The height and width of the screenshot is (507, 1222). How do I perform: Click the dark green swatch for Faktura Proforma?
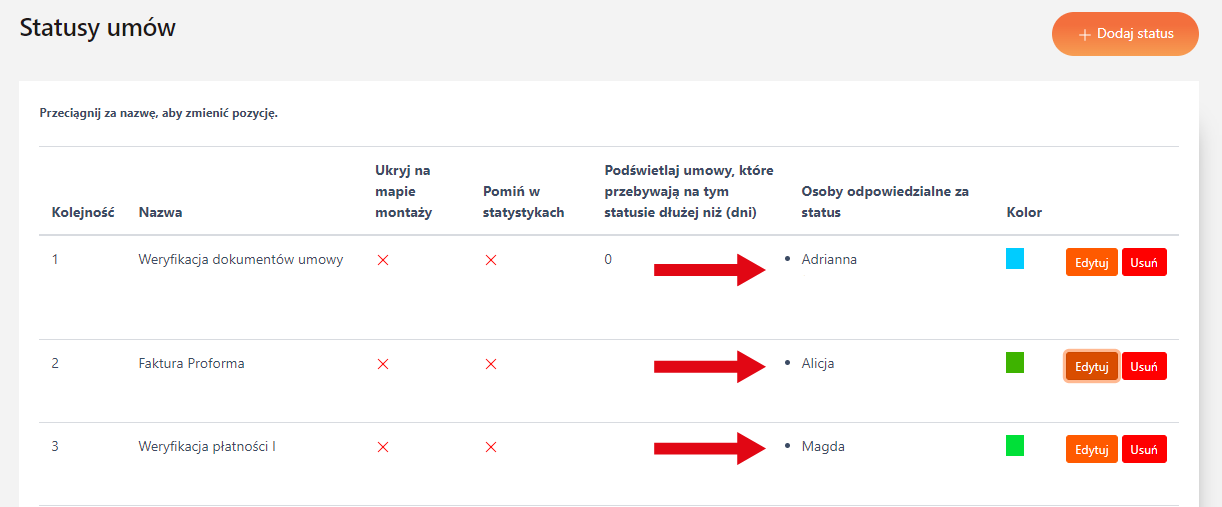1015,363
